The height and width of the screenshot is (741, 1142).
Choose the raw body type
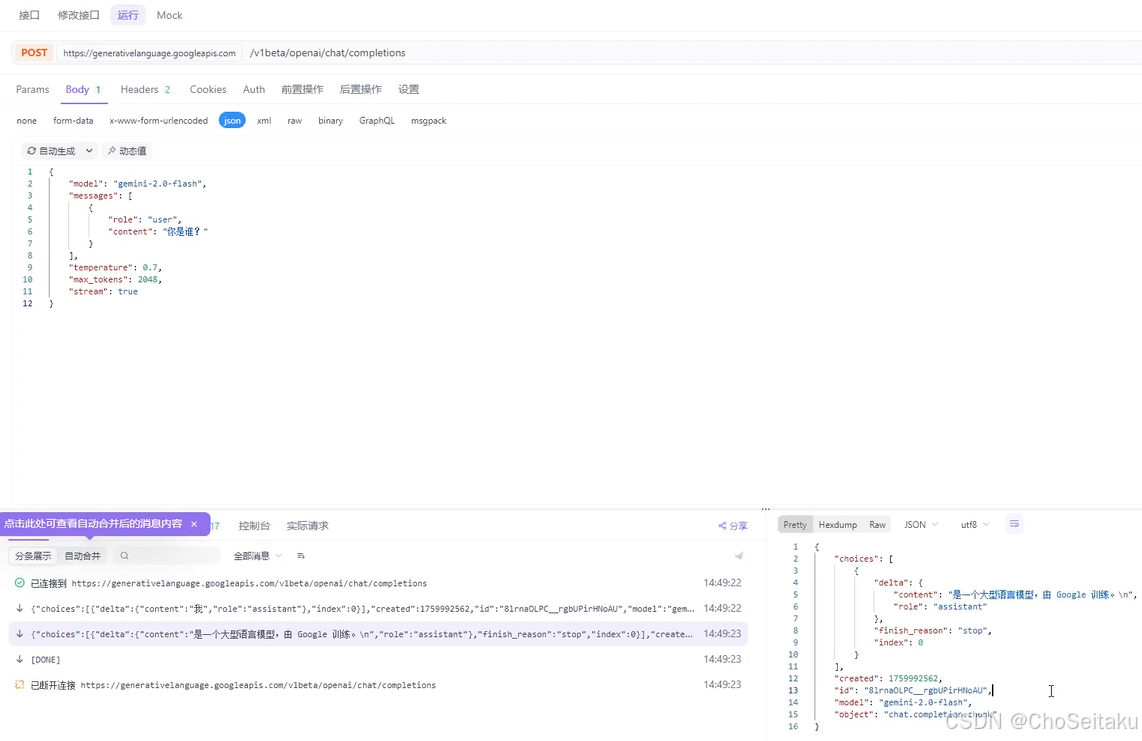tap(294, 121)
